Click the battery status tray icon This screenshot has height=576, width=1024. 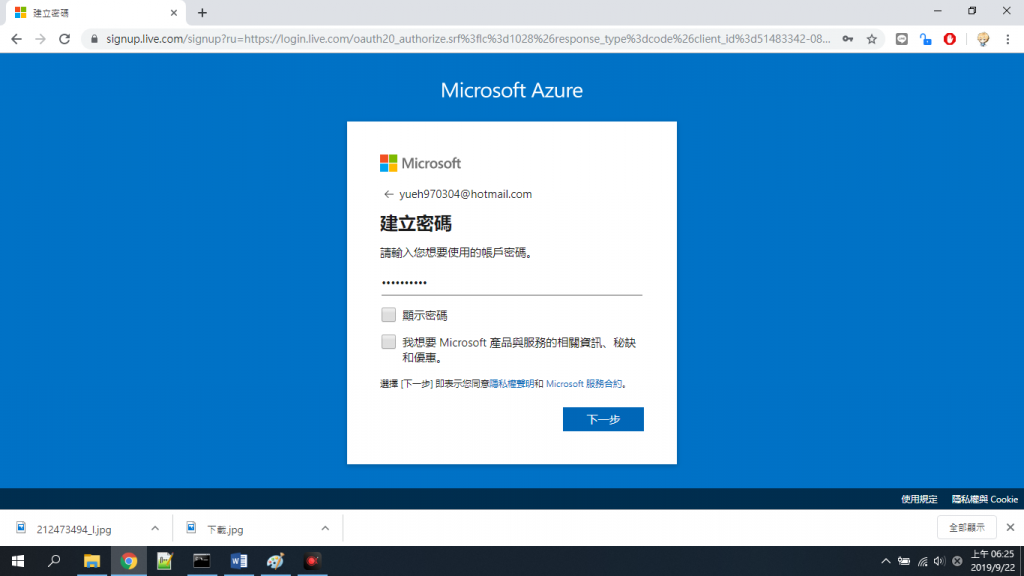[x=904, y=561]
